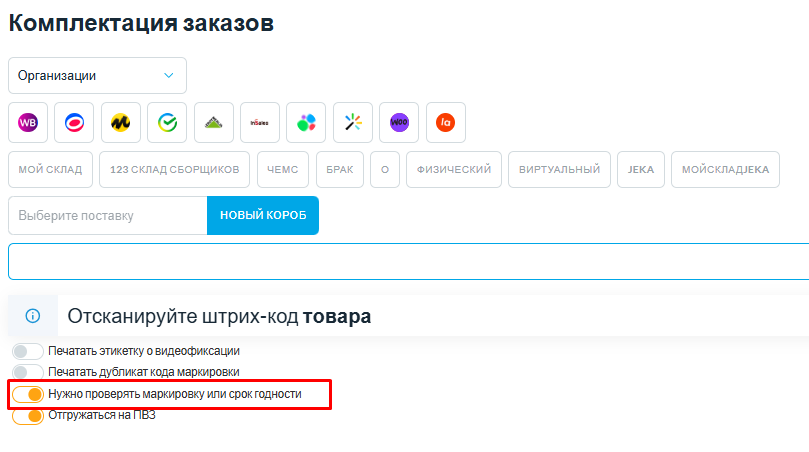This screenshot has height=452, width=809.
Task: Disable marking or expiry date check
Action: point(28,395)
